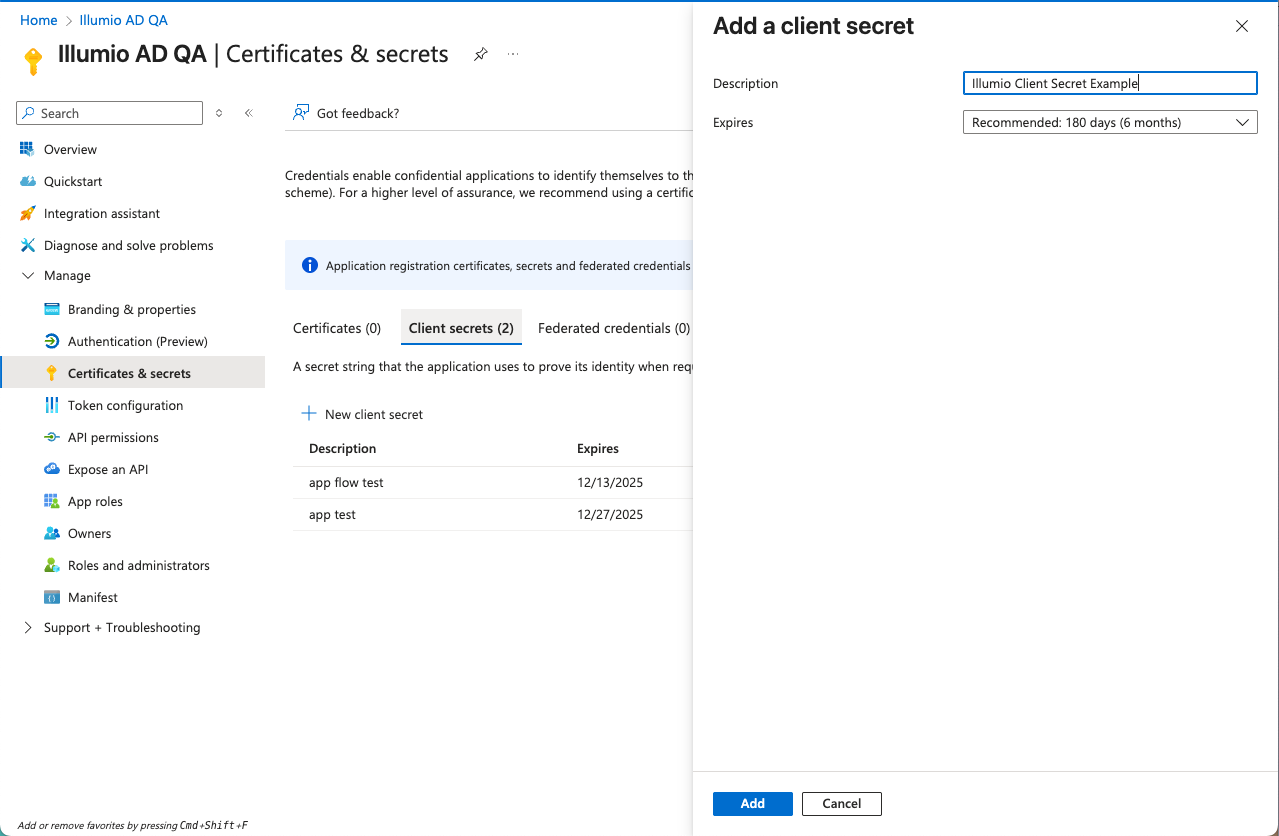Click Illumio AD QA breadcrumb link
This screenshot has height=836, width=1279.
coord(124,20)
